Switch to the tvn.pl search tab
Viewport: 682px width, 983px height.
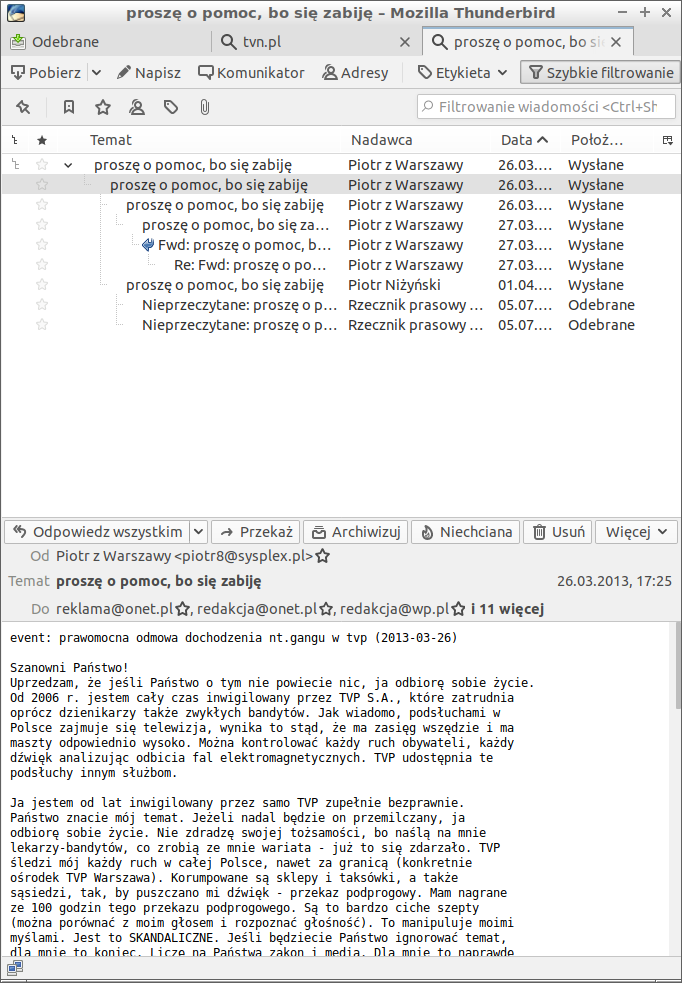(x=315, y=42)
